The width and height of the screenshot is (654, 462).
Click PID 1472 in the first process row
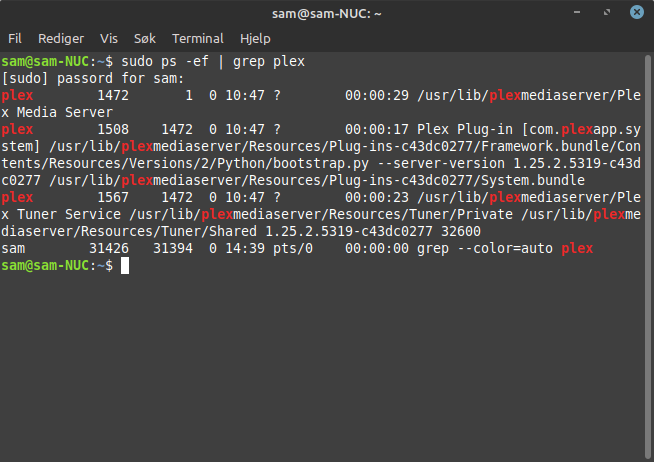click(113, 95)
